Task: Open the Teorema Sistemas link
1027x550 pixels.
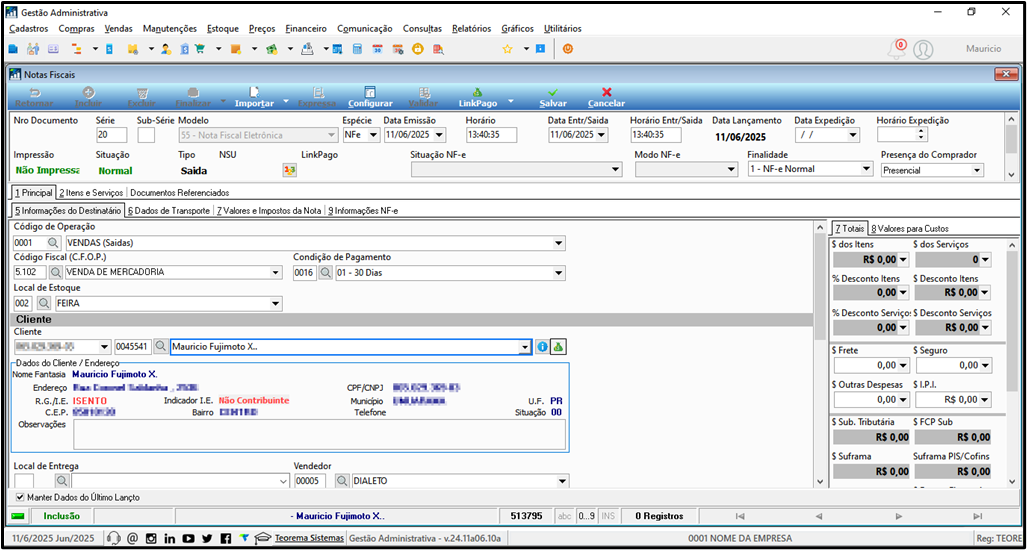Action: 309,538
